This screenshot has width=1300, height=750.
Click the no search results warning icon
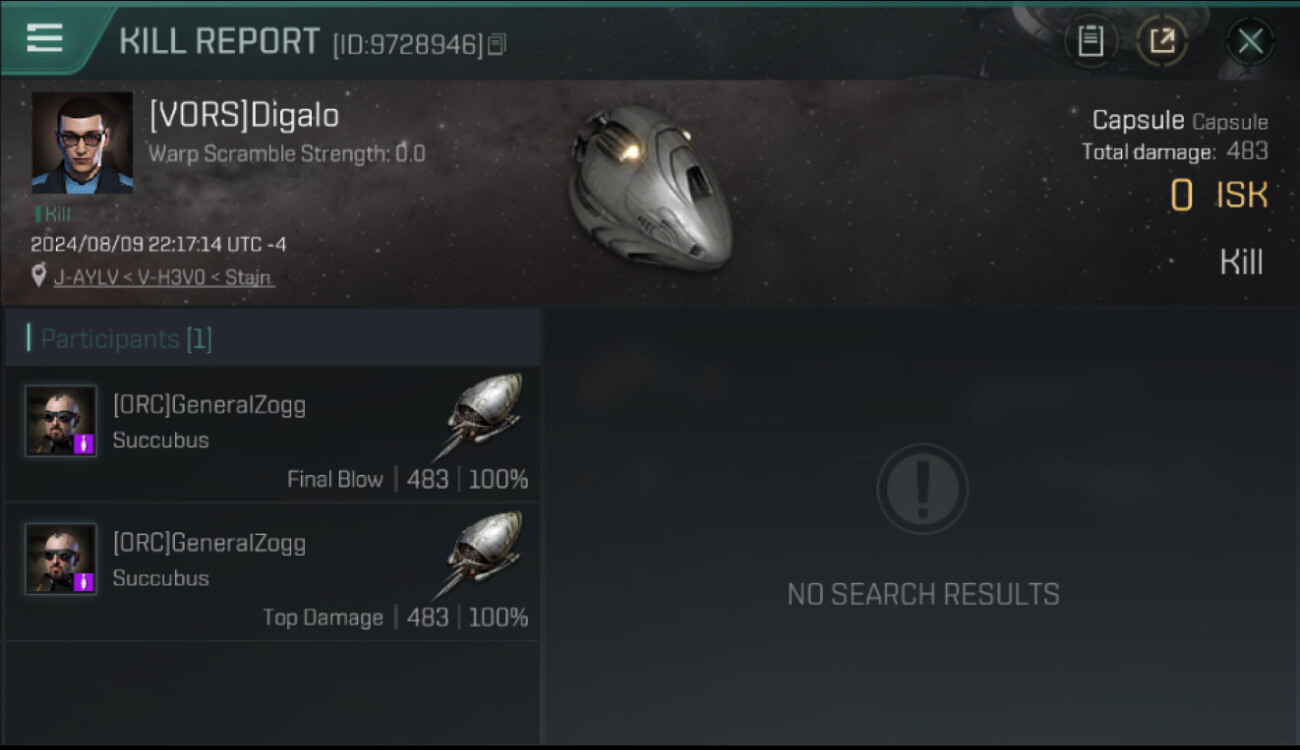click(x=922, y=488)
